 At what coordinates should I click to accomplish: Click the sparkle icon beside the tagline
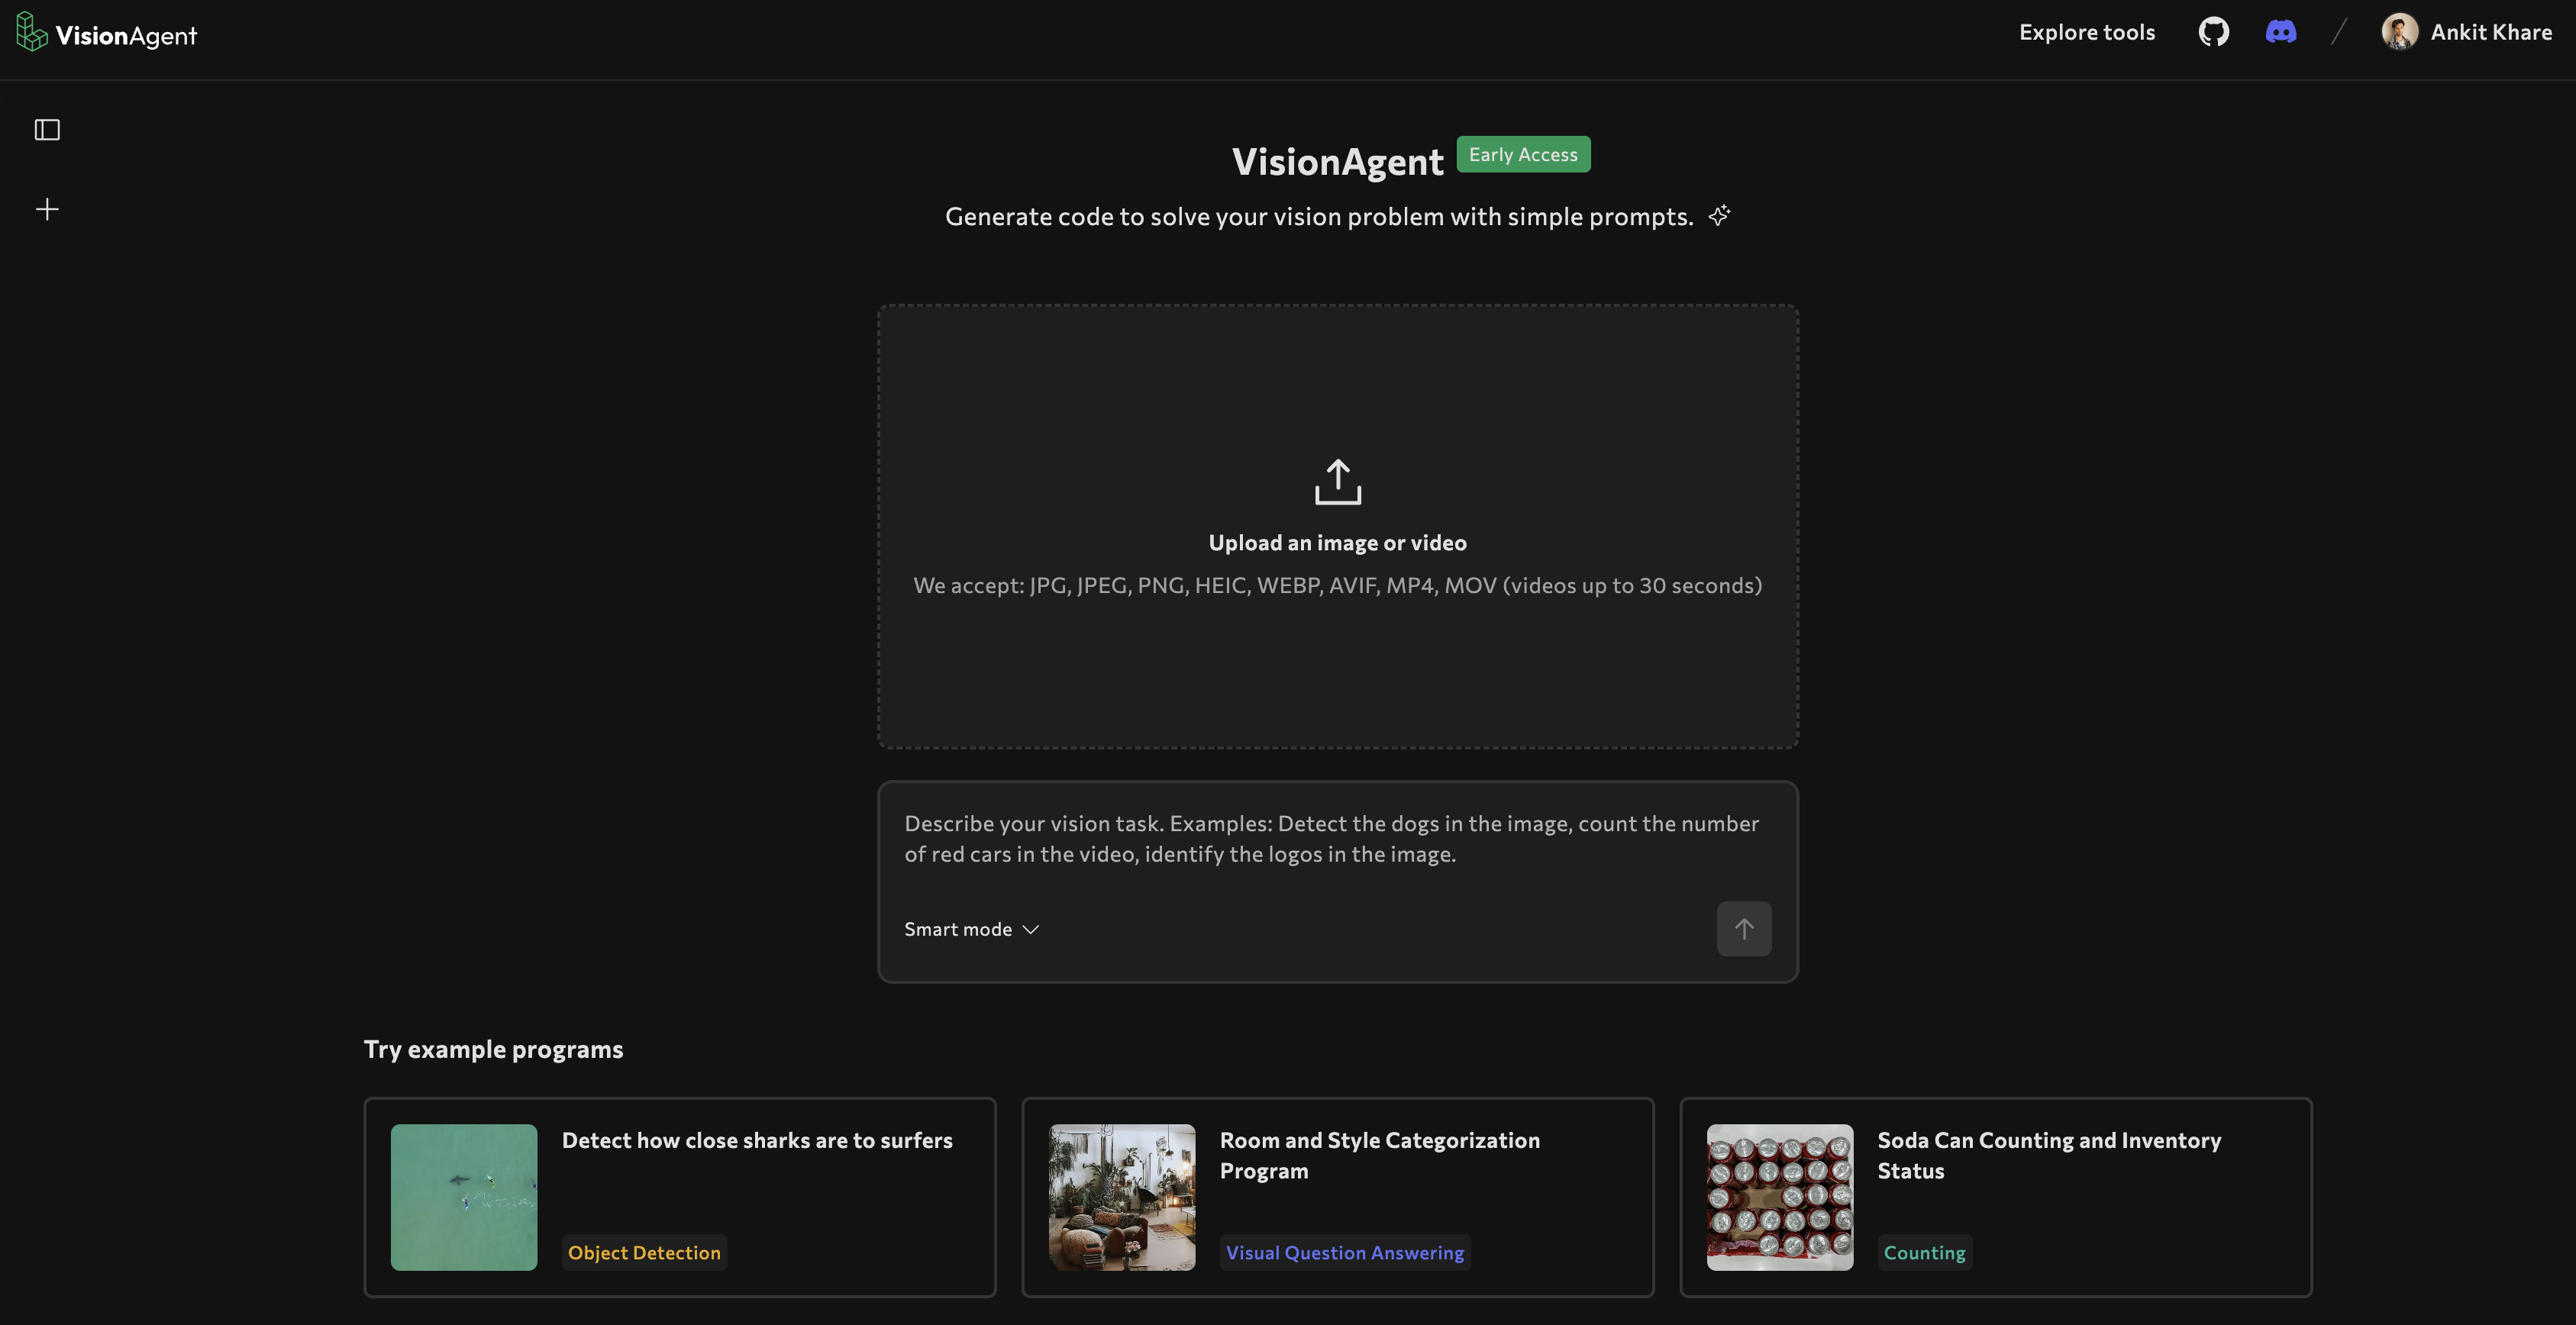pos(1719,216)
